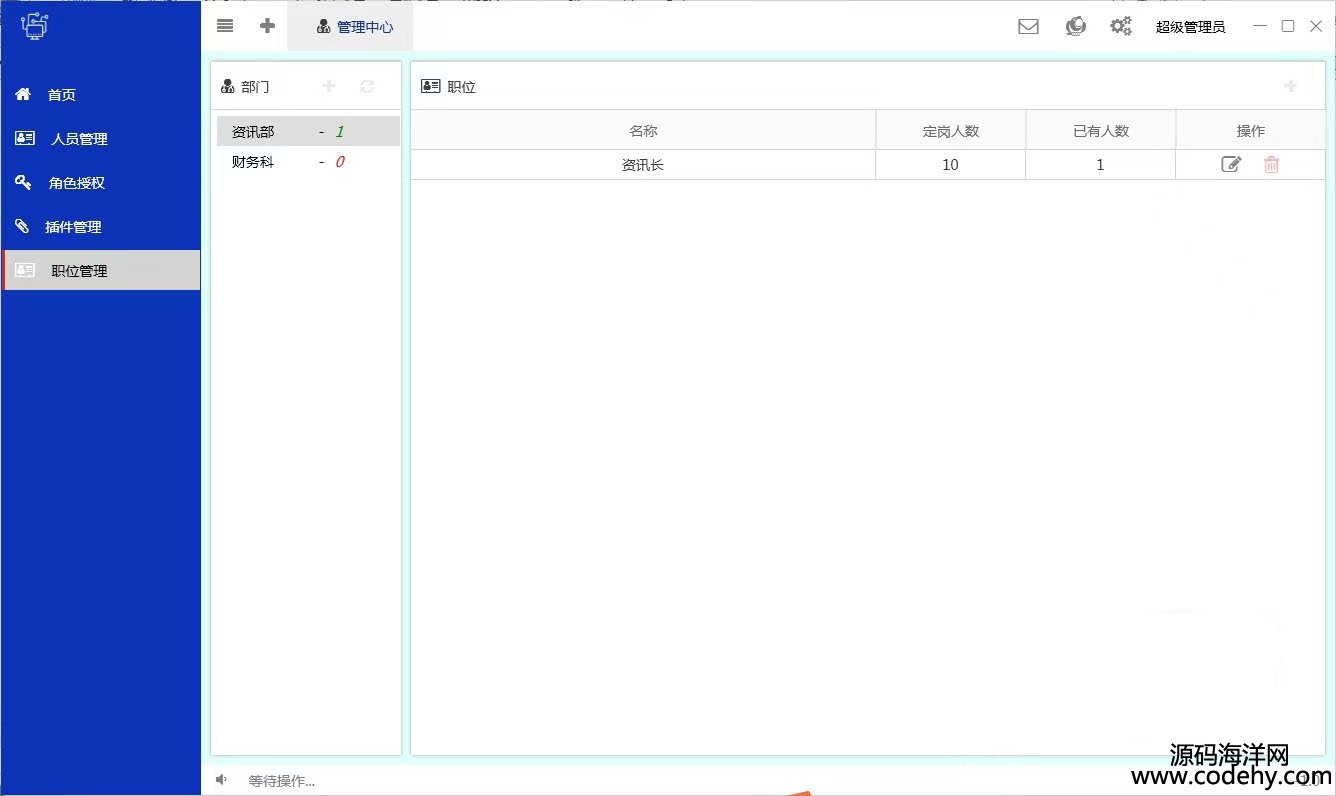Click the red count 0 for 财务科
Image resolution: width=1336 pixels, height=796 pixels.
(x=340, y=161)
